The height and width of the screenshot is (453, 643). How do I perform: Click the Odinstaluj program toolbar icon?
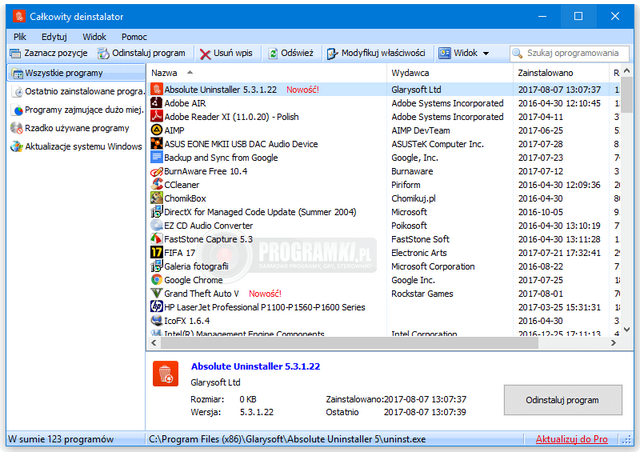tap(103, 53)
